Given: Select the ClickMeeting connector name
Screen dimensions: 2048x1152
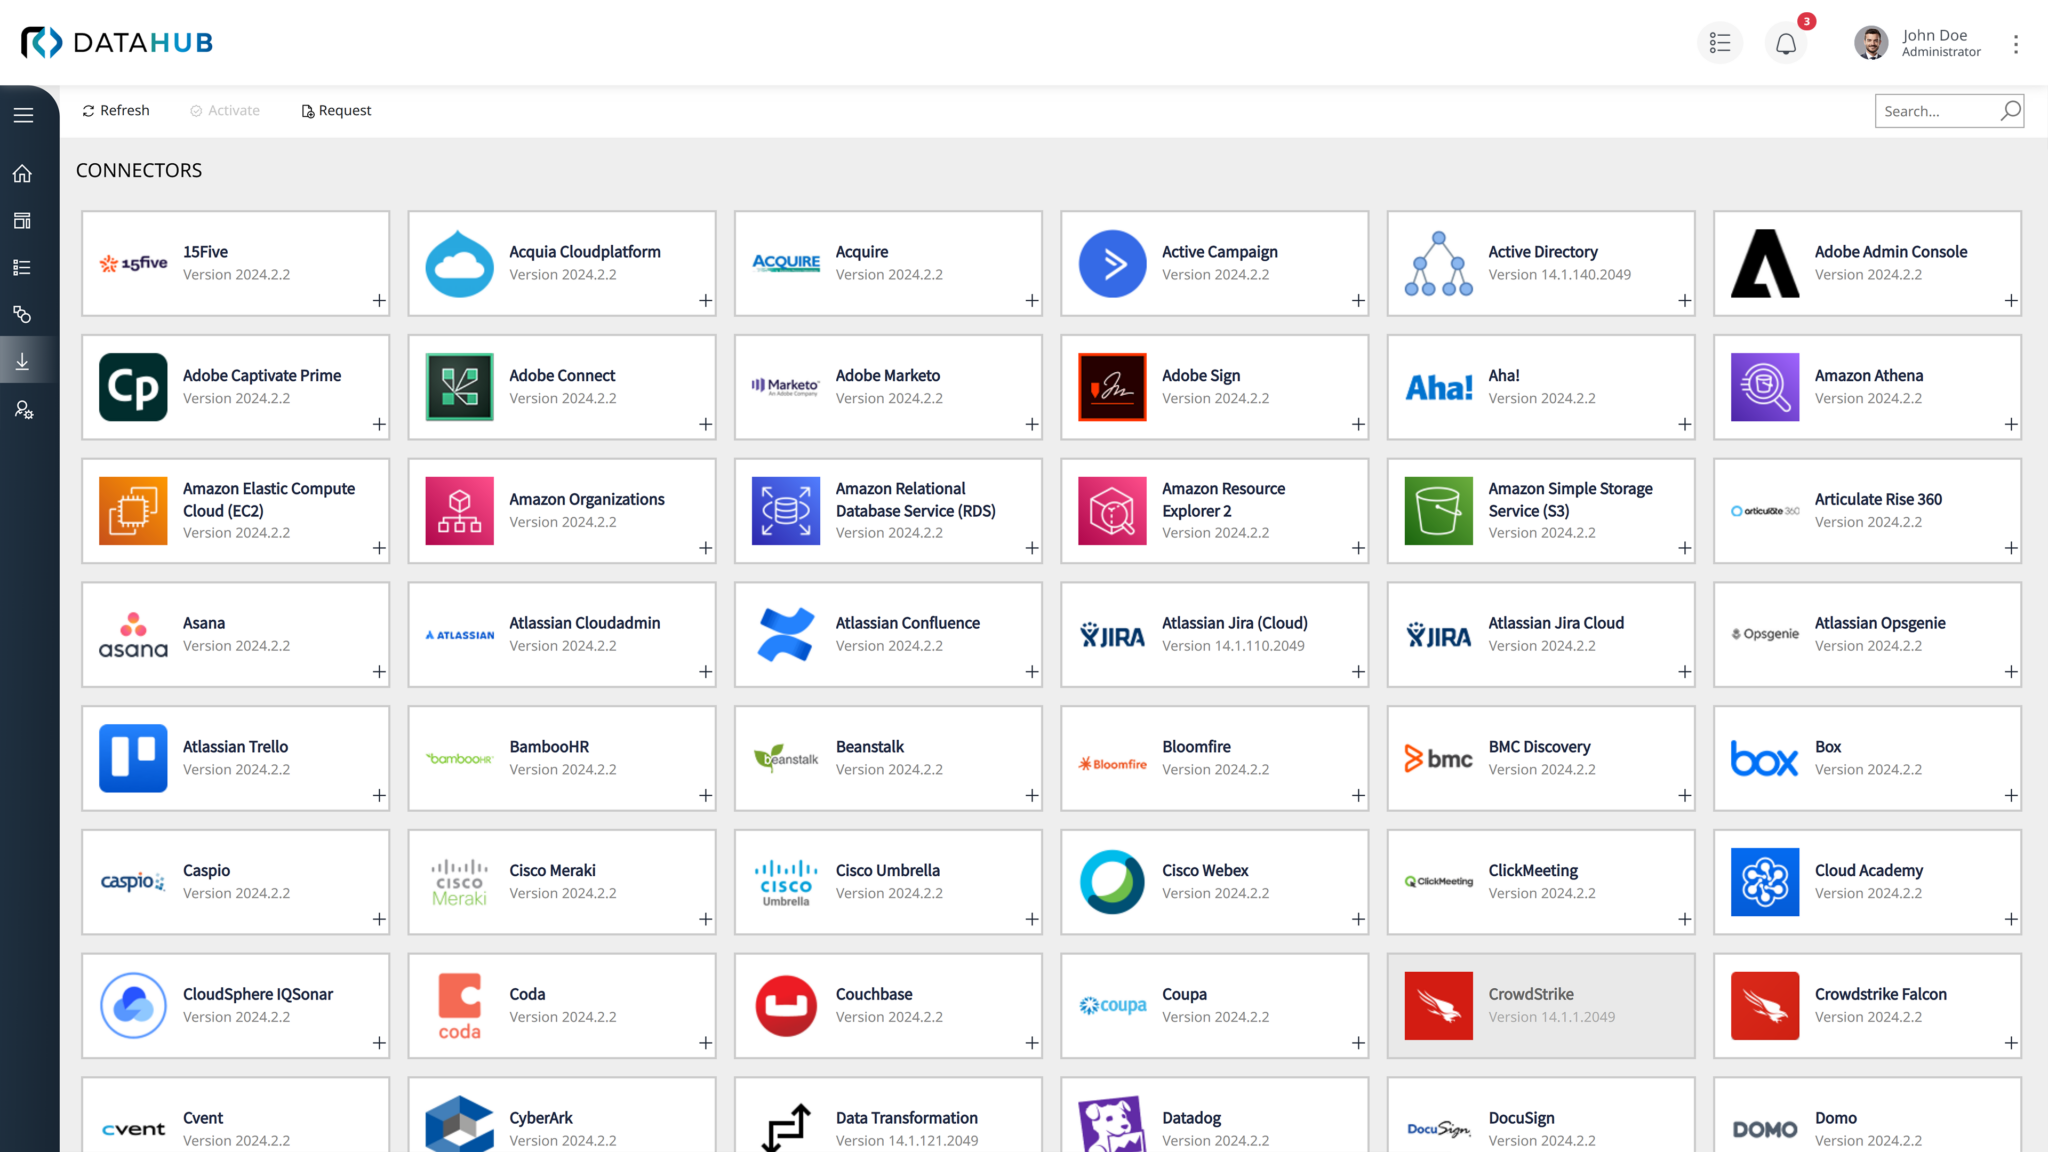Looking at the screenshot, I should point(1533,871).
